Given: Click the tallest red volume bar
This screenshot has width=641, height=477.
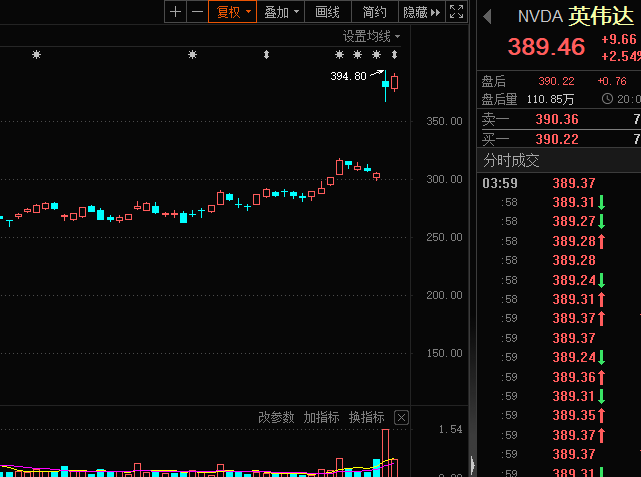Looking at the screenshot, I should (x=385, y=453).
